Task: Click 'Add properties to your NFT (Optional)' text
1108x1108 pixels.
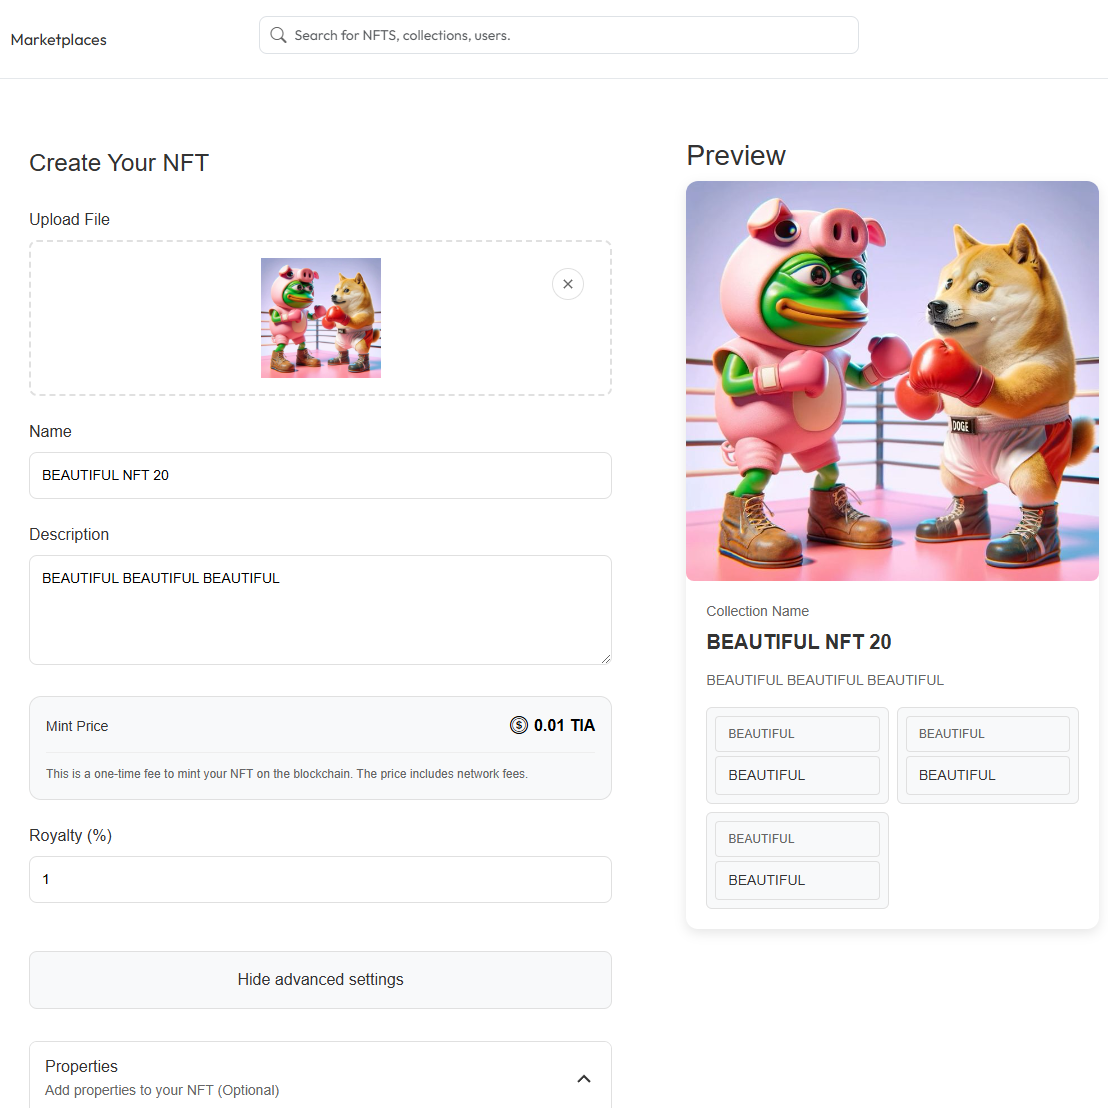Action: [x=162, y=1090]
